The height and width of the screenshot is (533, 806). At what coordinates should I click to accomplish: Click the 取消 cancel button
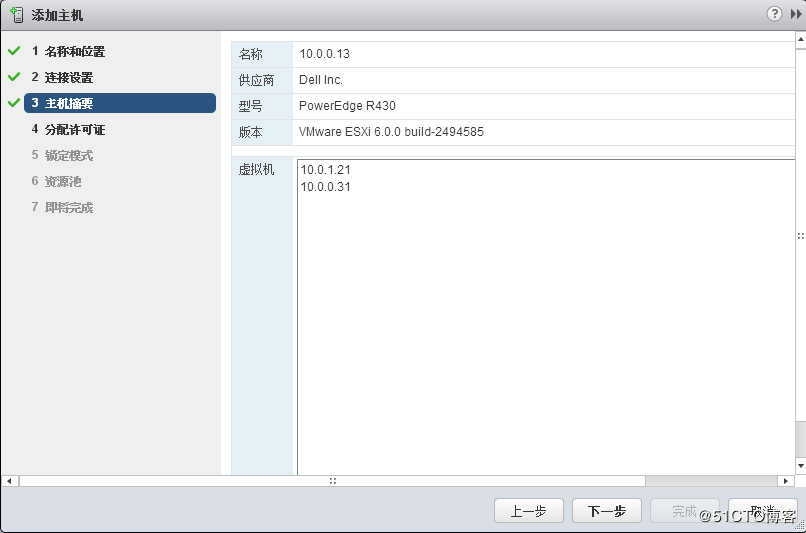[x=763, y=511]
